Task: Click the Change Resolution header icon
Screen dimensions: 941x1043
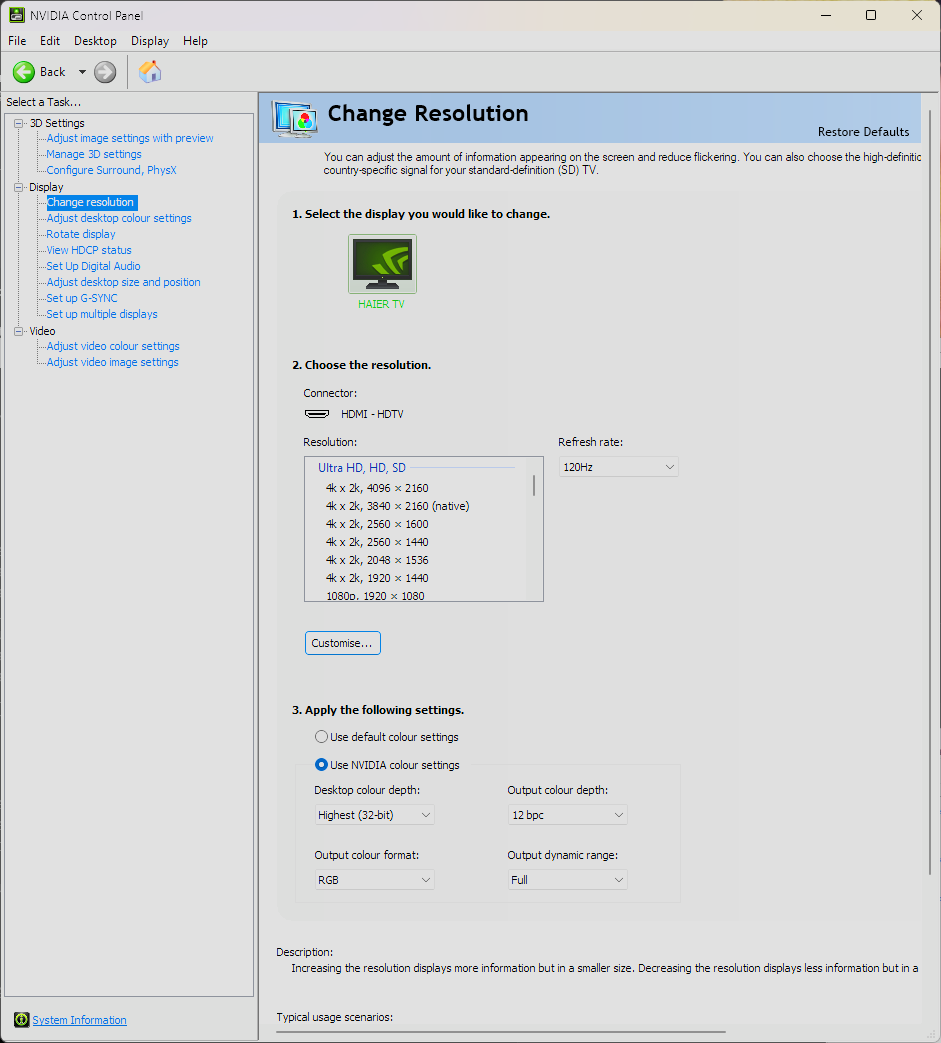Action: click(295, 118)
